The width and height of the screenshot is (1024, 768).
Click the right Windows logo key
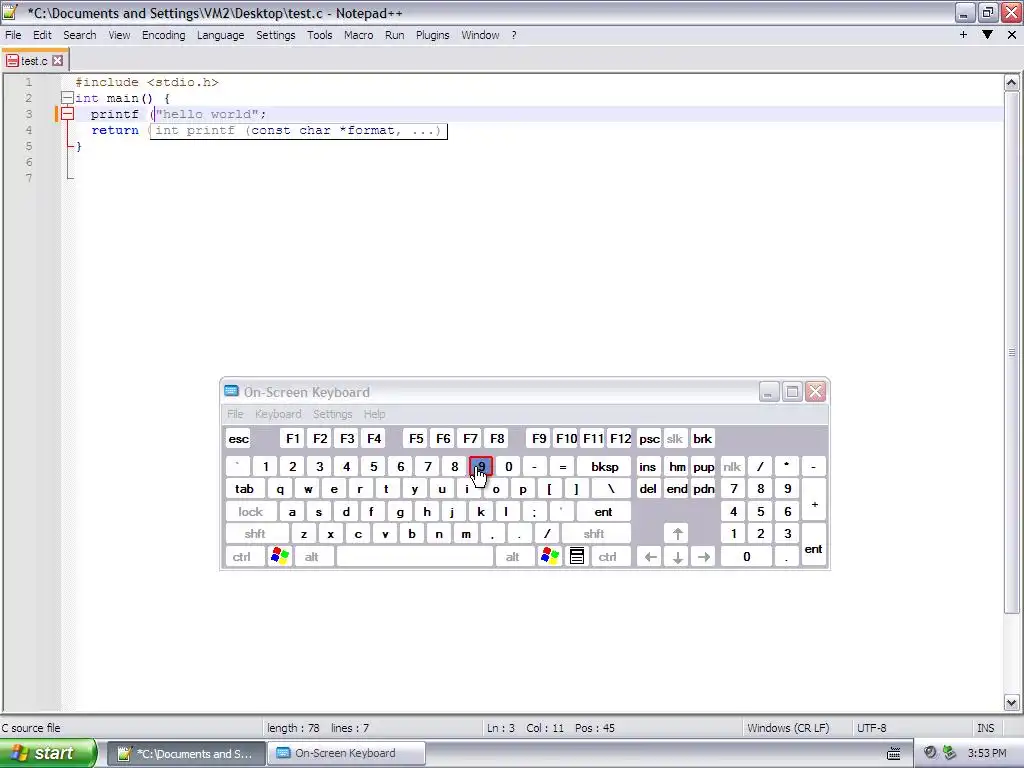tap(550, 557)
